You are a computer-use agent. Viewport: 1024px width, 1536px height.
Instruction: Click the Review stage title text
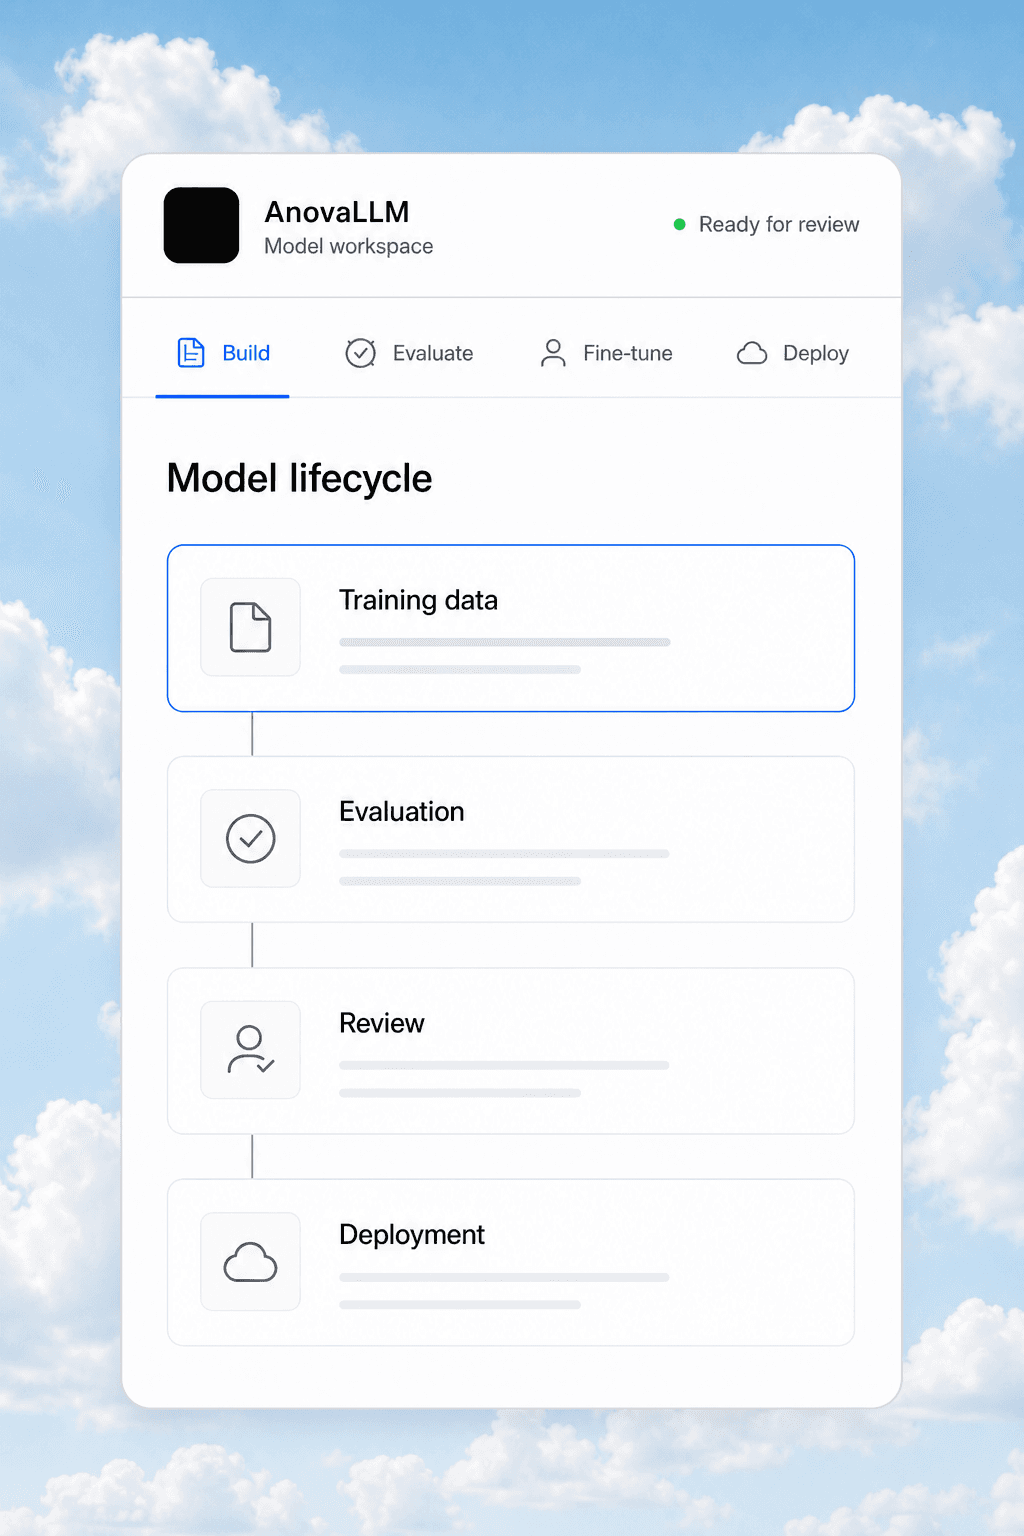tap(381, 1023)
